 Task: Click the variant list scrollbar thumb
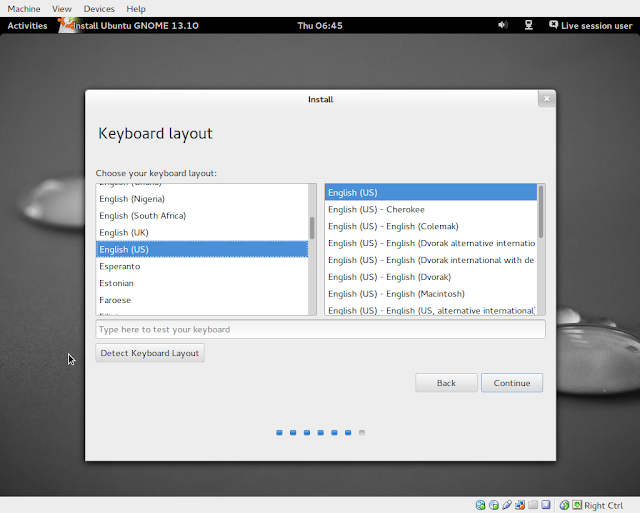541,211
